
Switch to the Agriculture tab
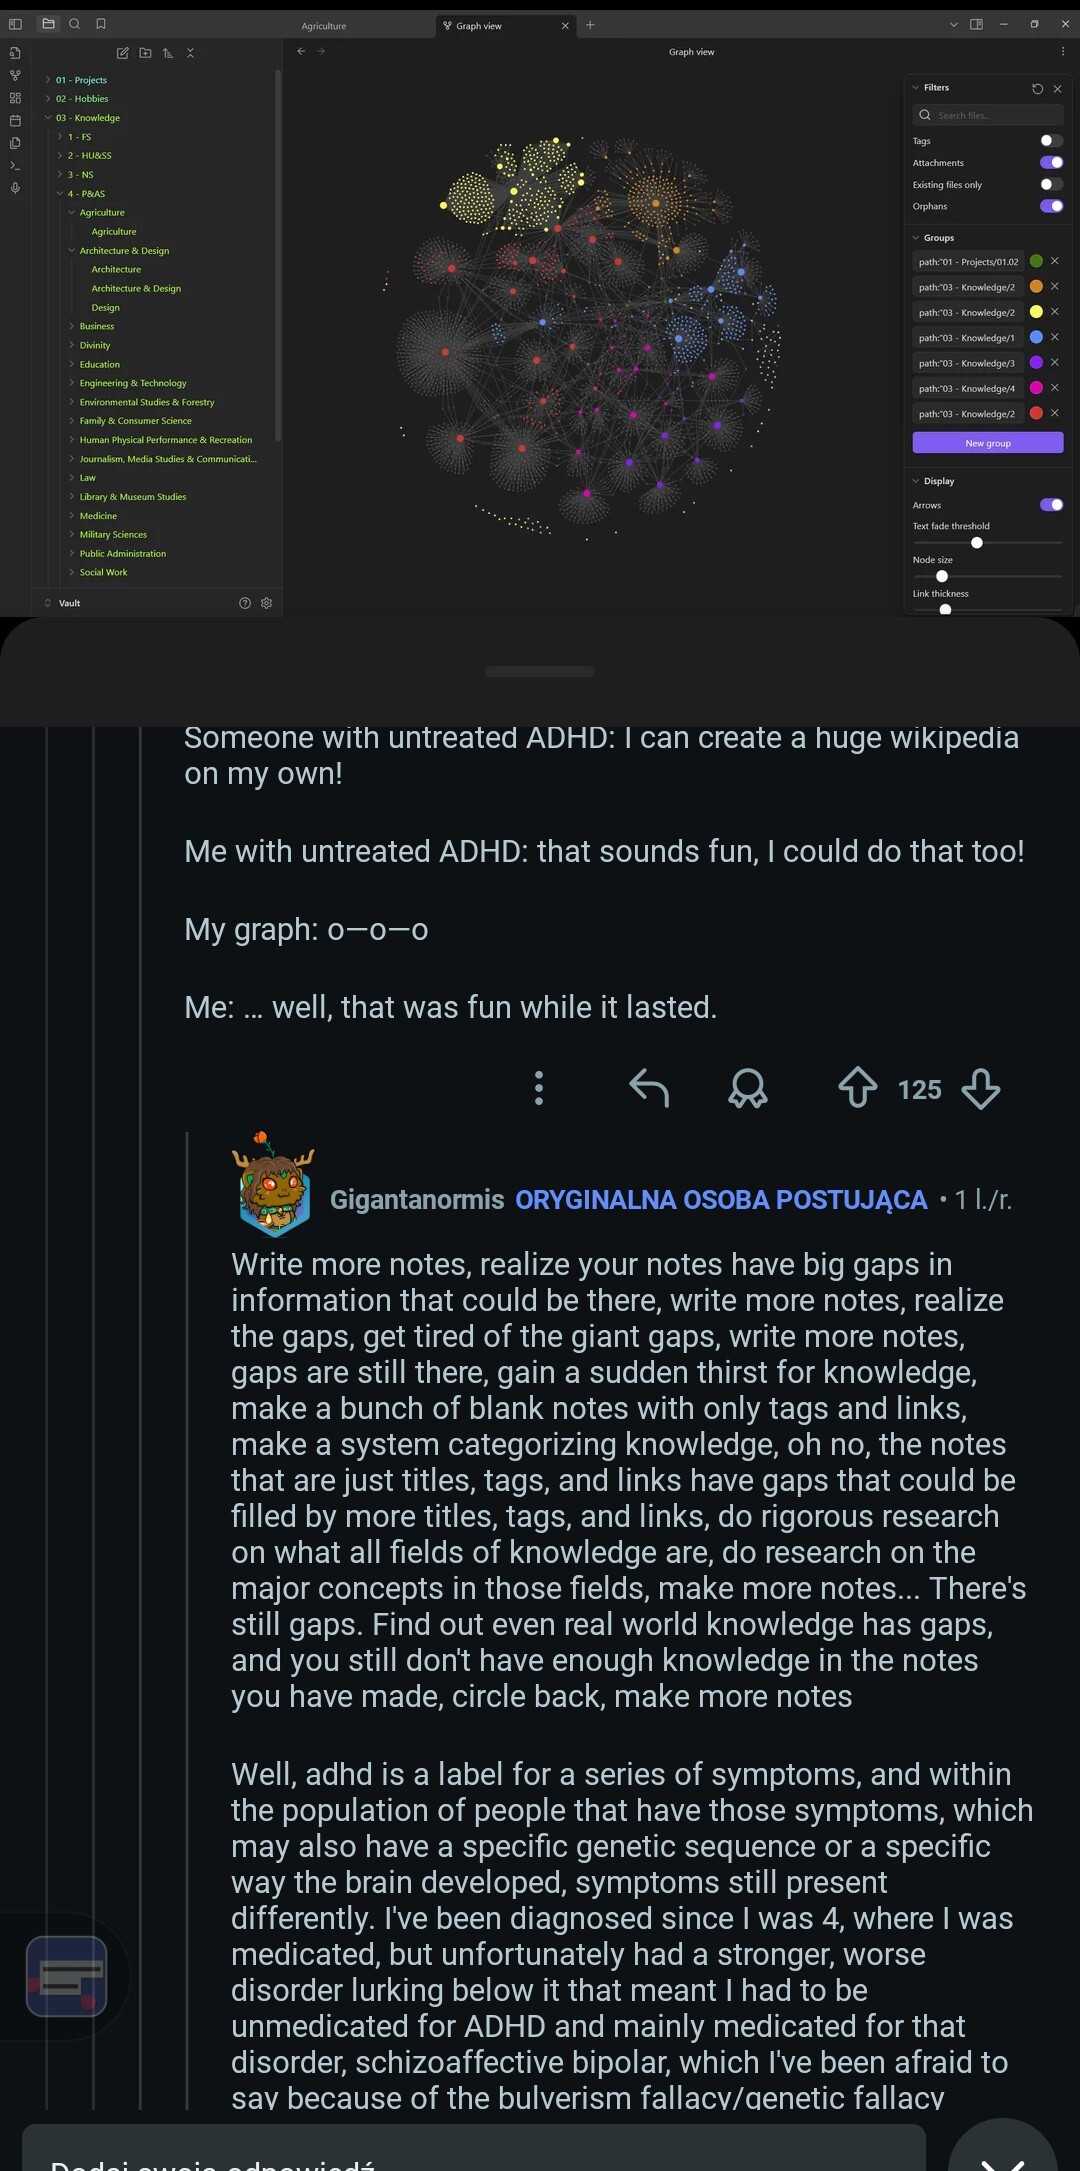pyautogui.click(x=324, y=26)
